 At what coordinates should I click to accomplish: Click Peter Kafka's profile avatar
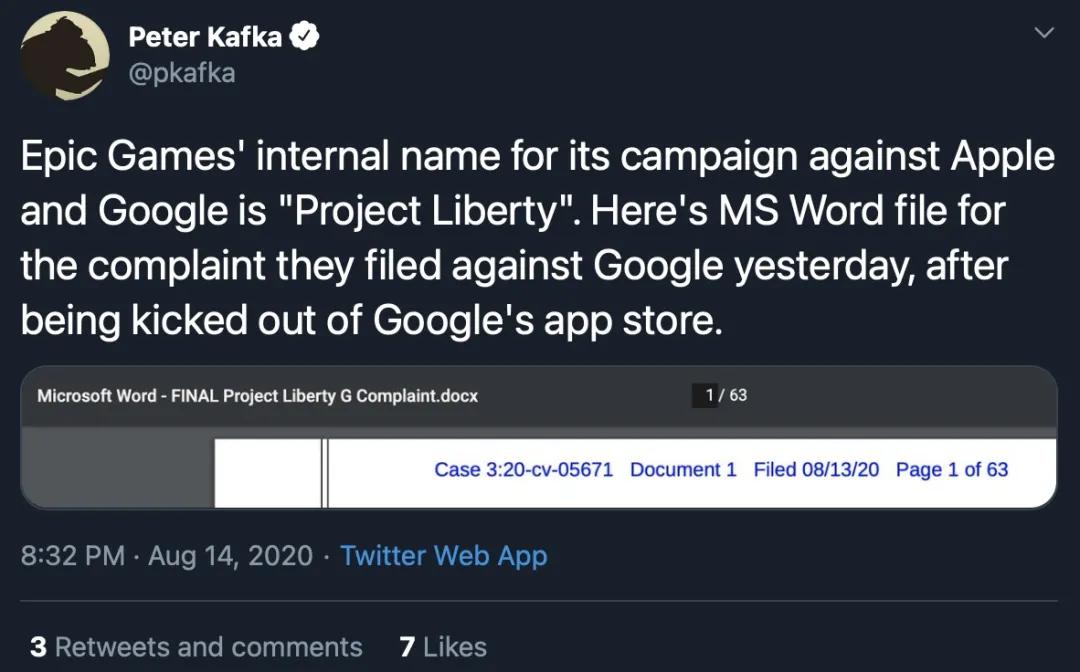(64, 56)
